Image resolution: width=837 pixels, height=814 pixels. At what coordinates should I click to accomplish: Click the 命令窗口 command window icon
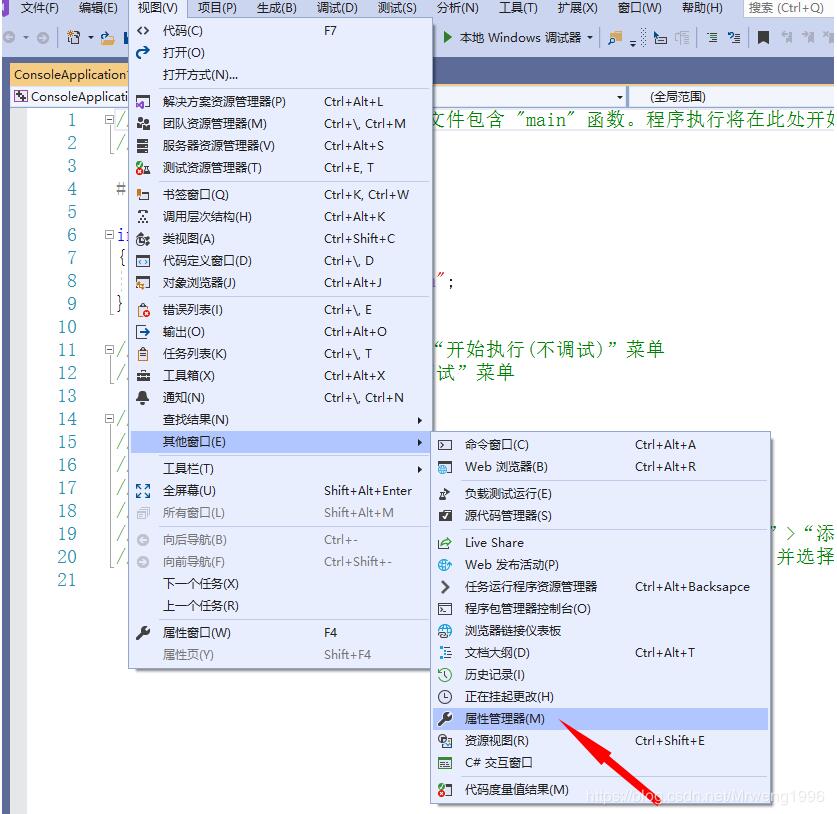[445, 445]
